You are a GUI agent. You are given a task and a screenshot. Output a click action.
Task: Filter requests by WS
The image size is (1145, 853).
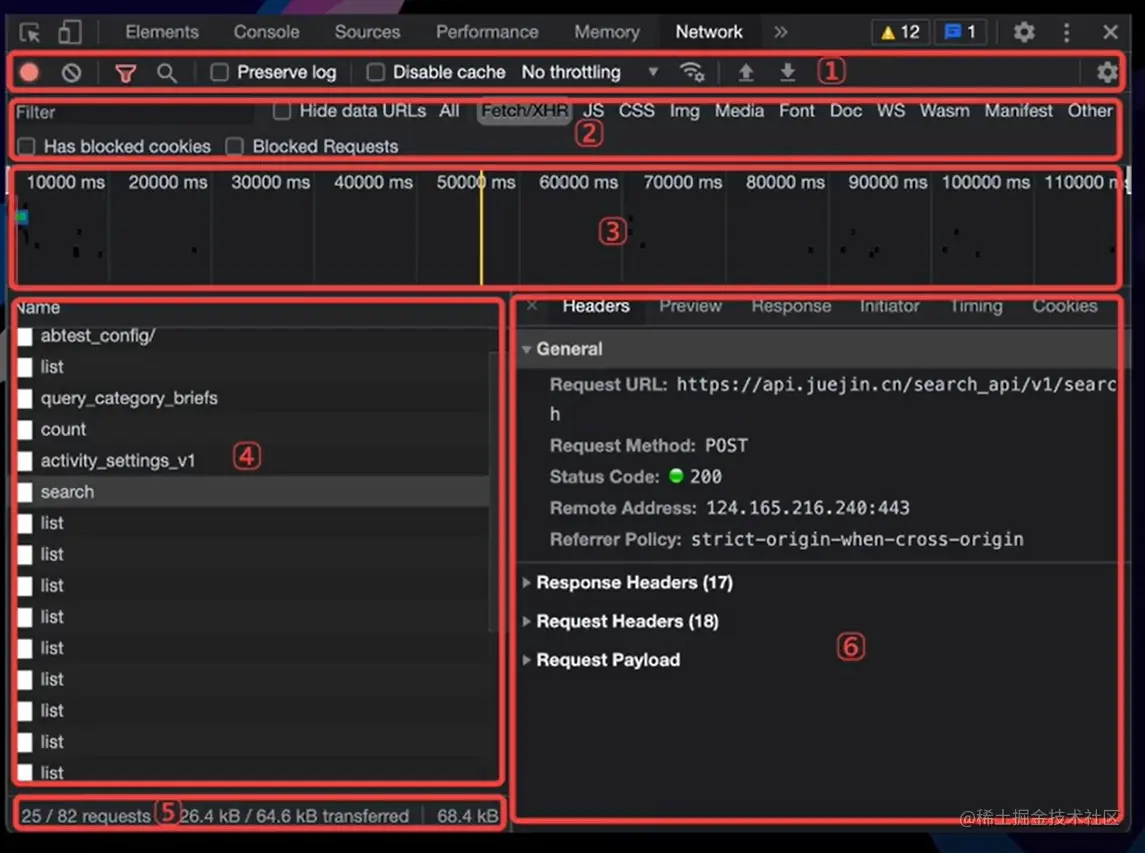point(891,111)
